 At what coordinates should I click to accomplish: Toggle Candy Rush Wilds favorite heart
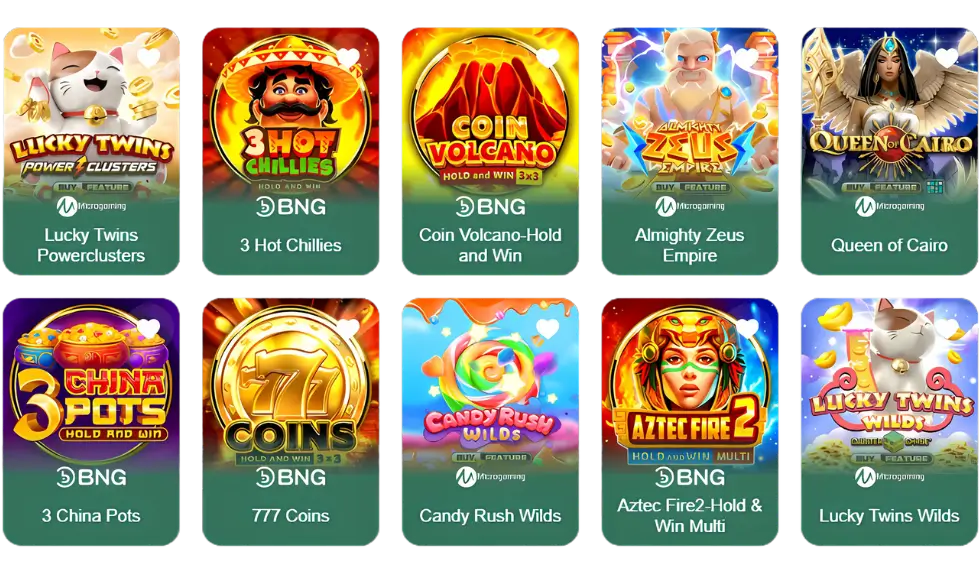click(x=548, y=328)
